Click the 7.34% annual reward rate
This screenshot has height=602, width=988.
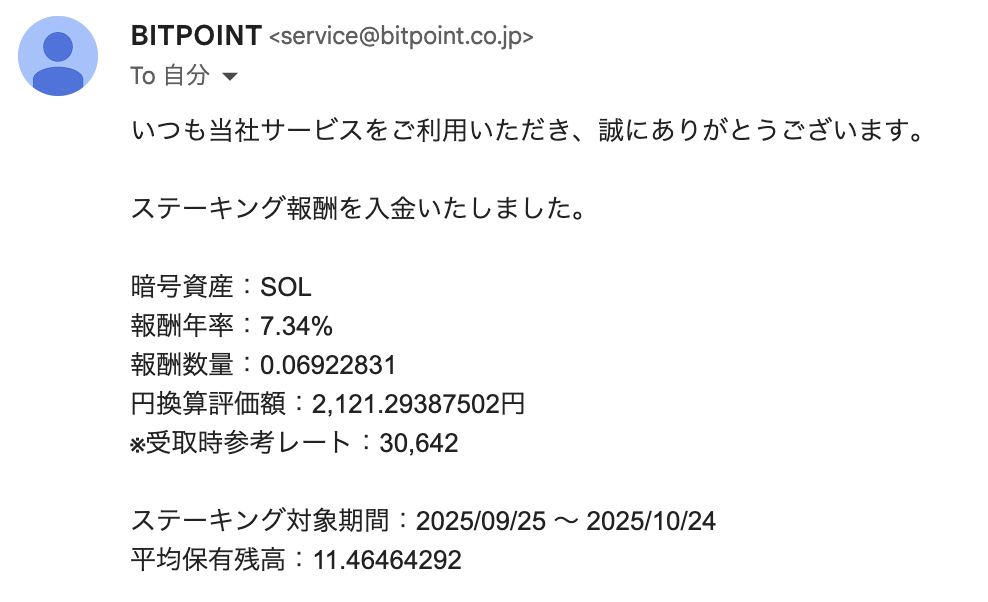click(296, 327)
